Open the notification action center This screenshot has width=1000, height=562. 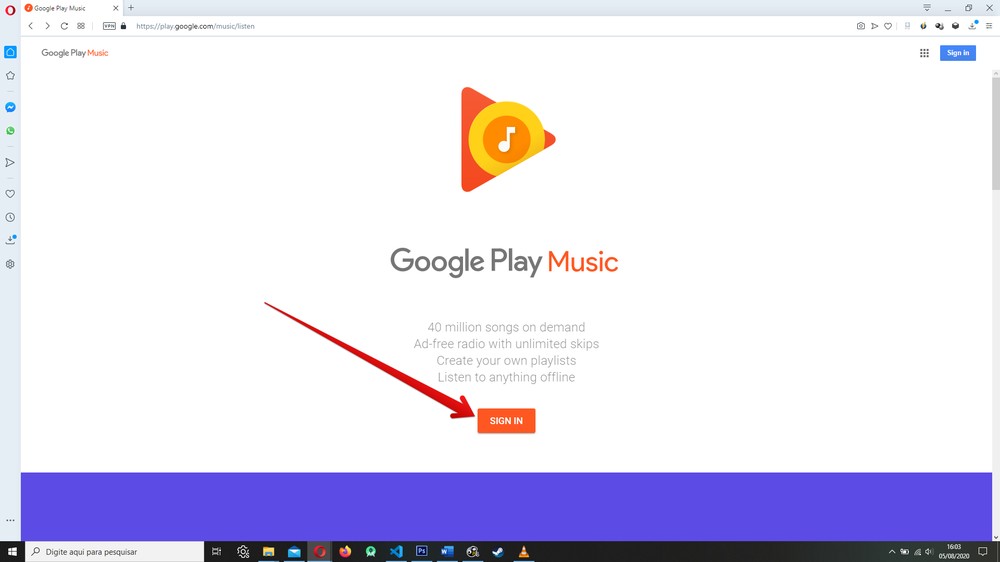coord(983,552)
